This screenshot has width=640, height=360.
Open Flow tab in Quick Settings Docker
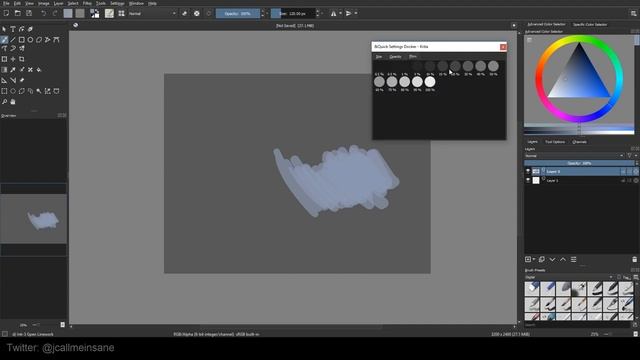click(413, 57)
